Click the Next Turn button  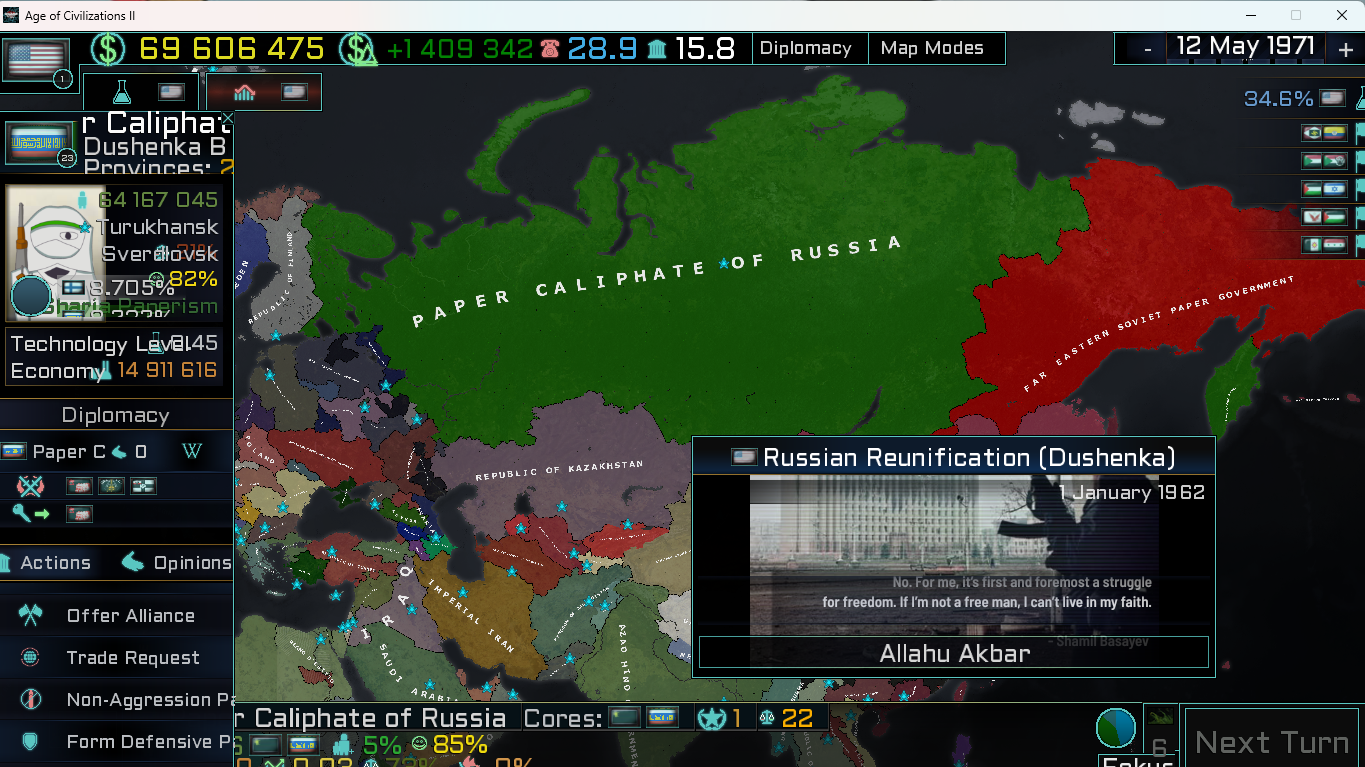[x=1273, y=743]
